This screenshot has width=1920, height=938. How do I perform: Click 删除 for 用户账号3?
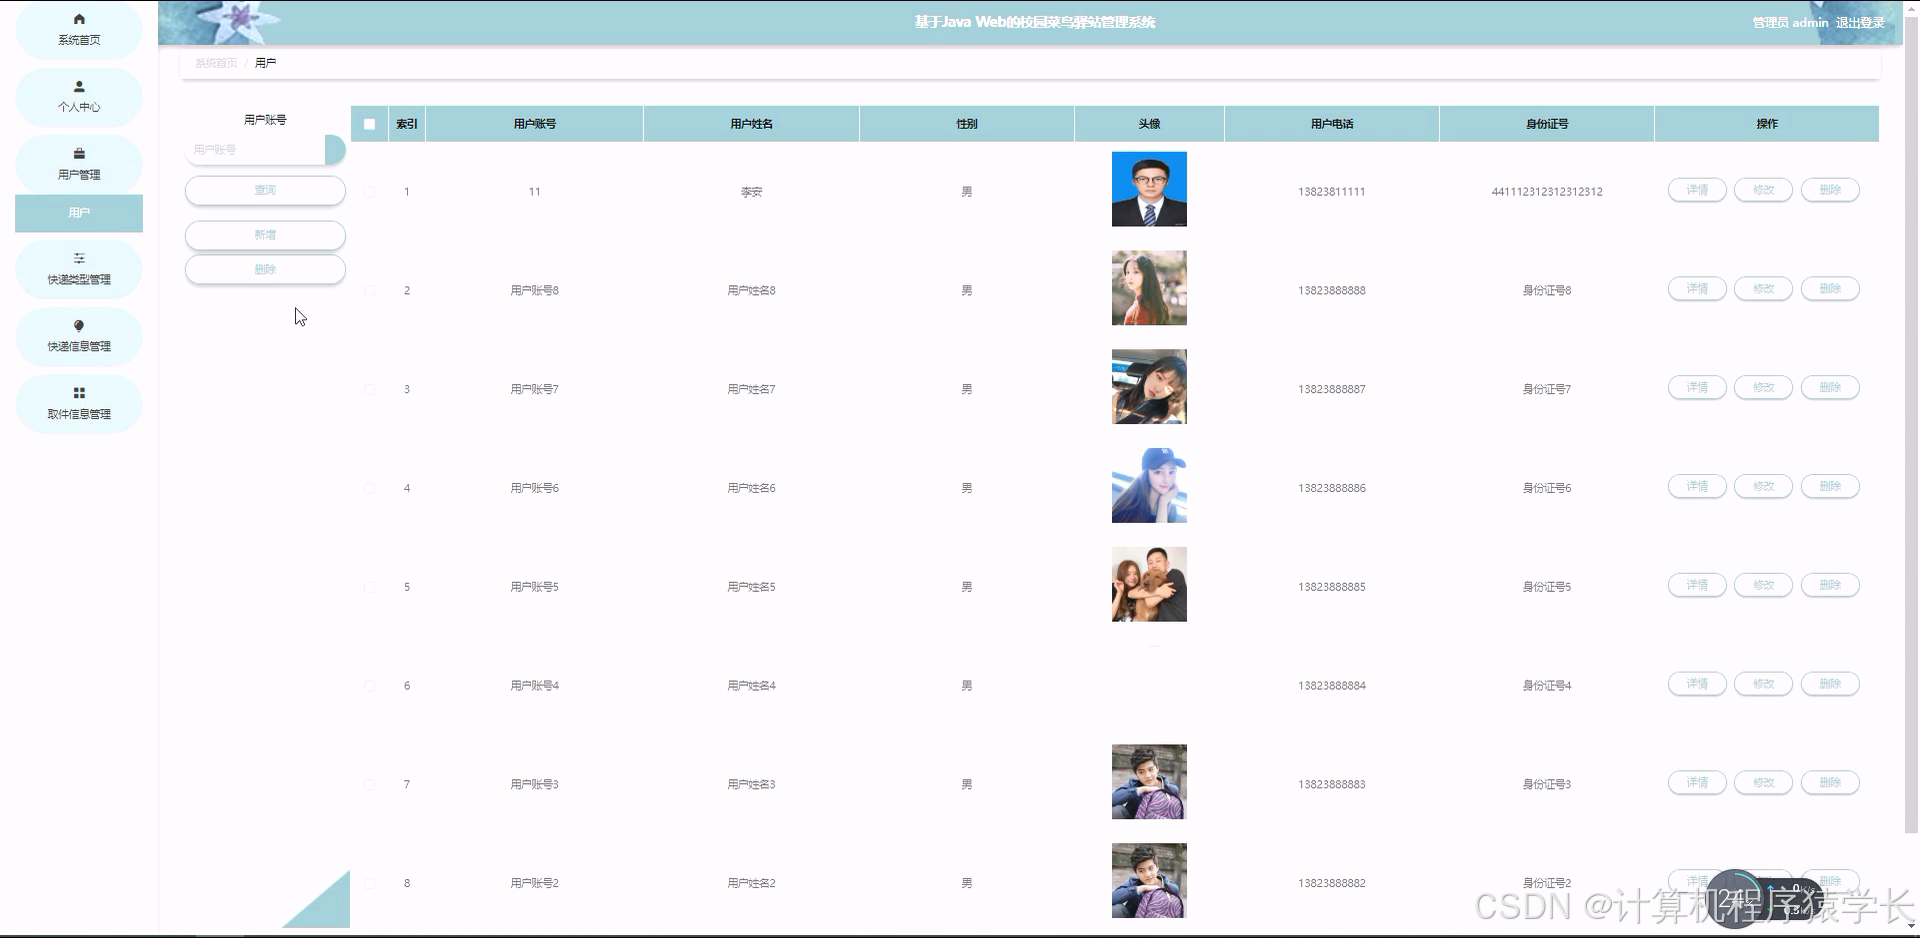tap(1830, 783)
